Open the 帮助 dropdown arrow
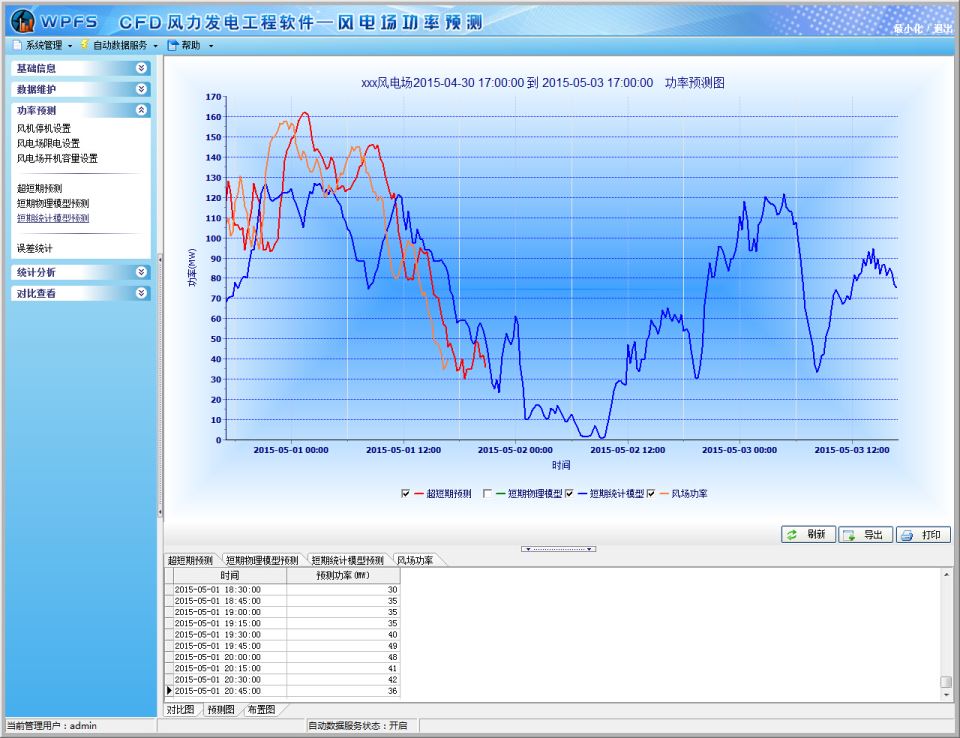The height and width of the screenshot is (738, 960). [x=211, y=46]
